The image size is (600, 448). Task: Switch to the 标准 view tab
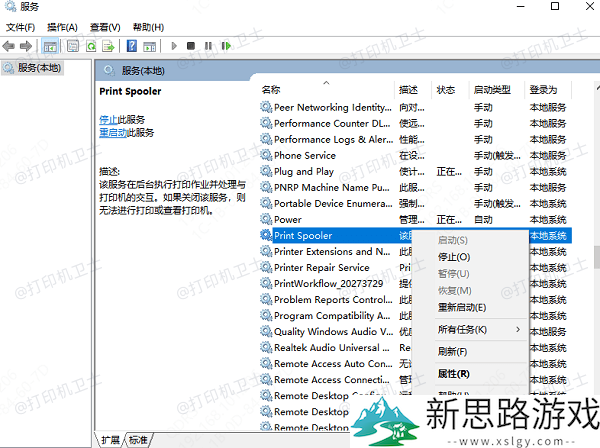pos(138,440)
